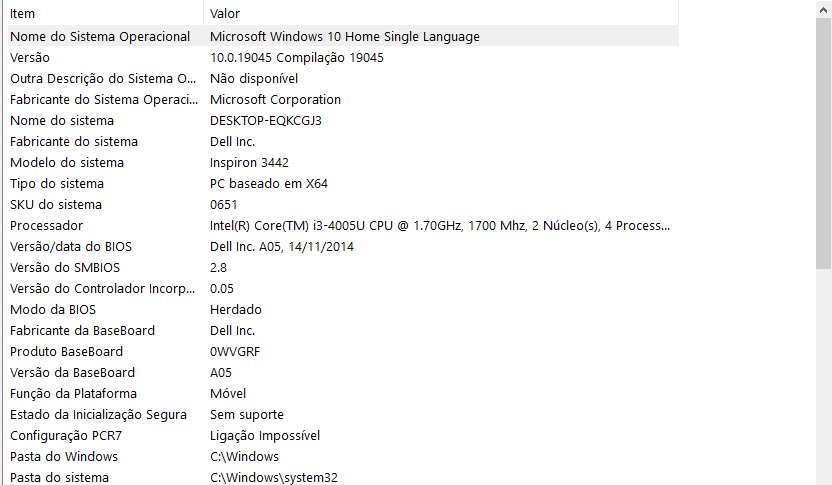Select the Configuração PCR7 row
Image resolution: width=832 pixels, height=485 pixels.
[100, 436]
